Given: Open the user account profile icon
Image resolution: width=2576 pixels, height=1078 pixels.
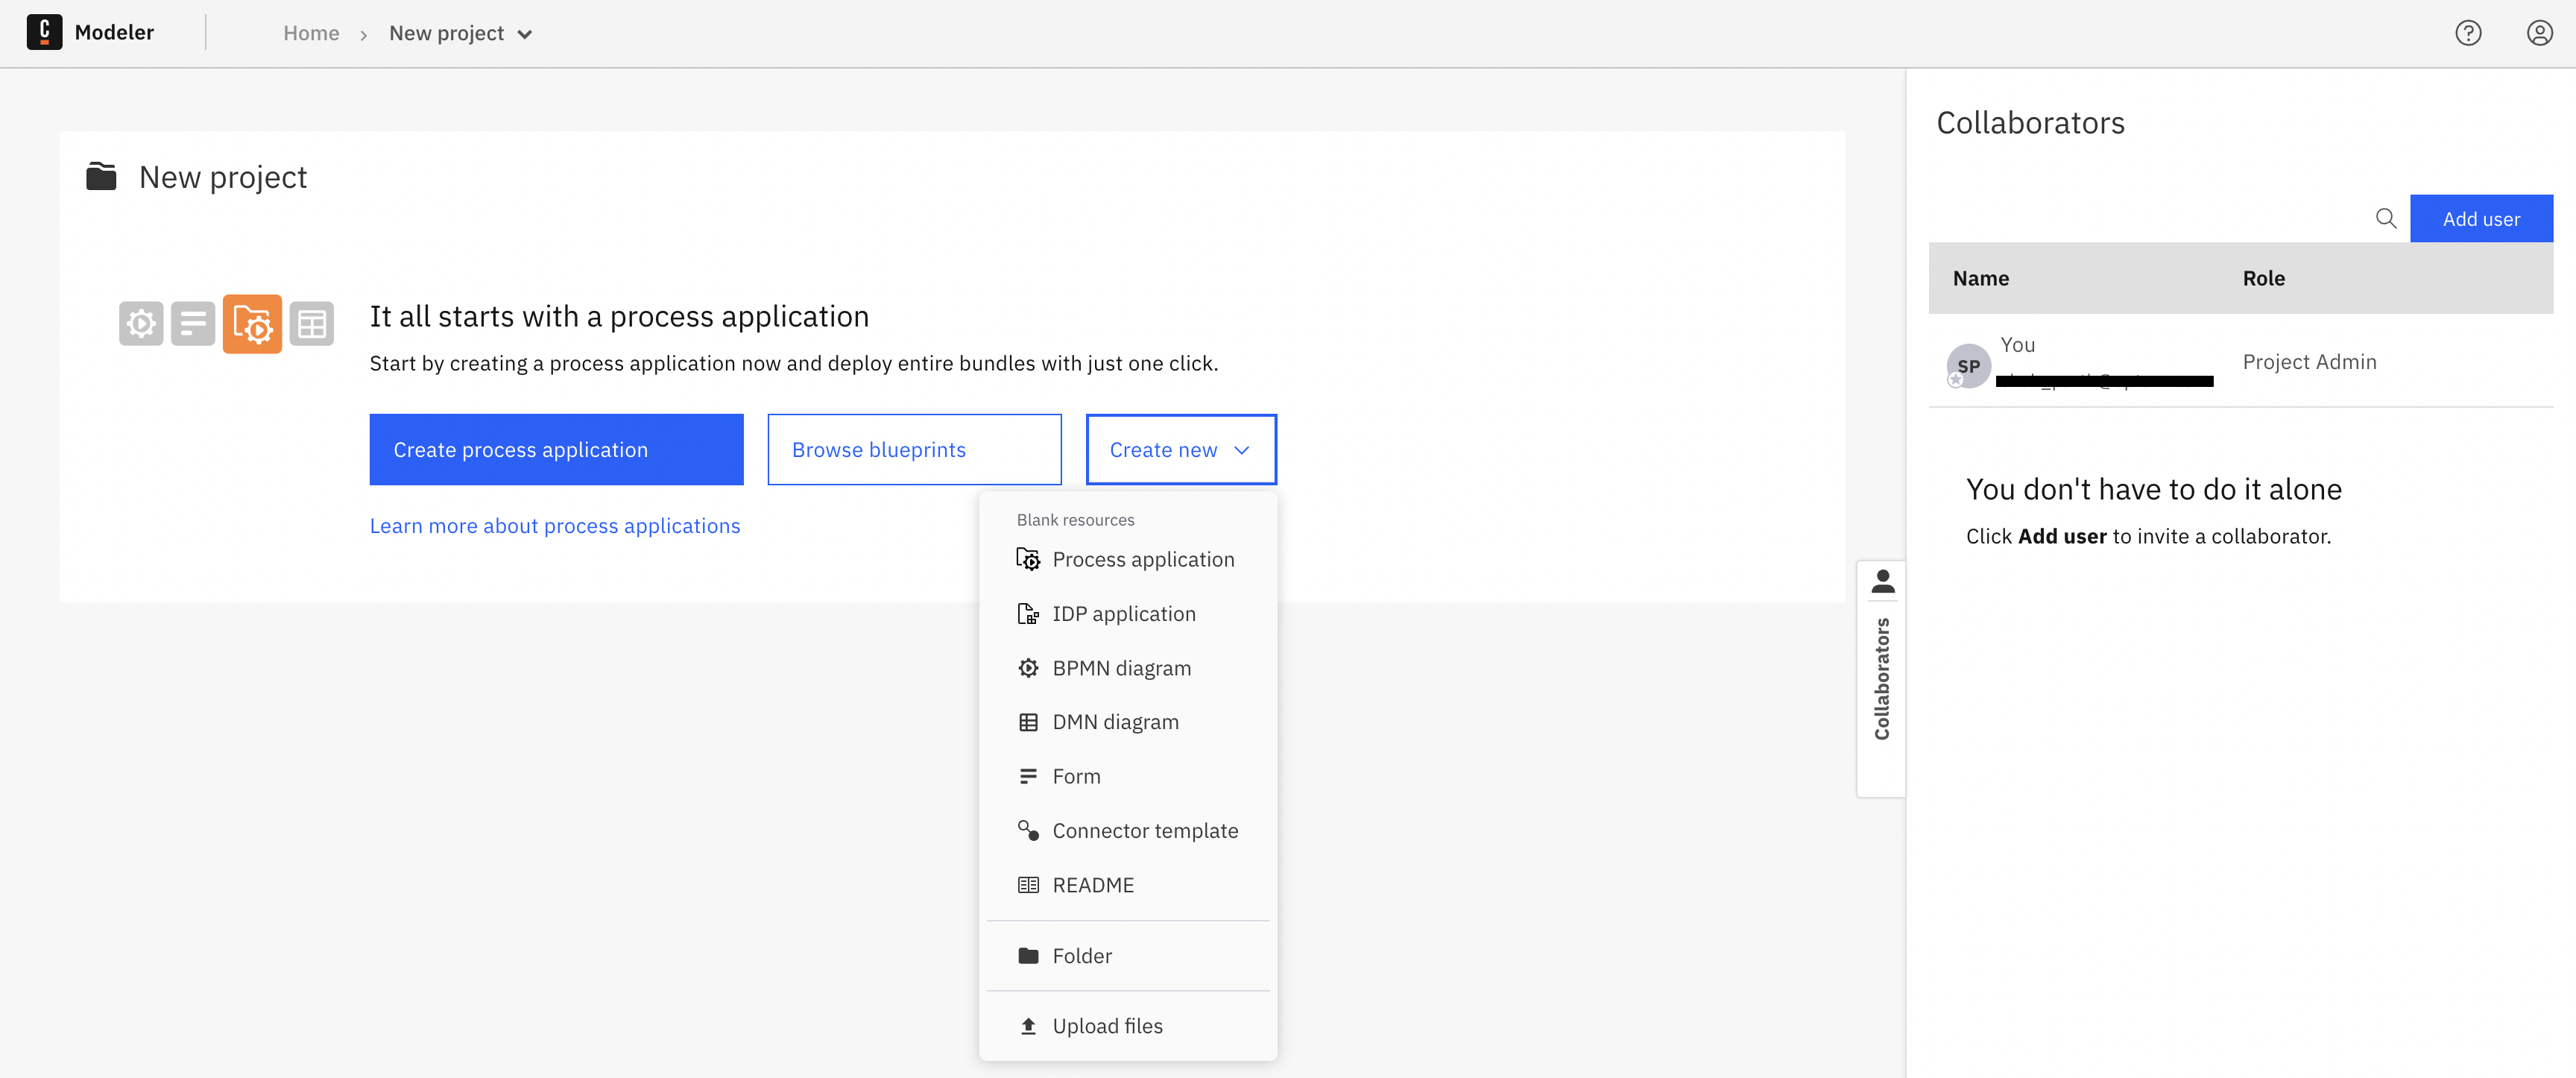Looking at the screenshot, I should [x=2539, y=33].
